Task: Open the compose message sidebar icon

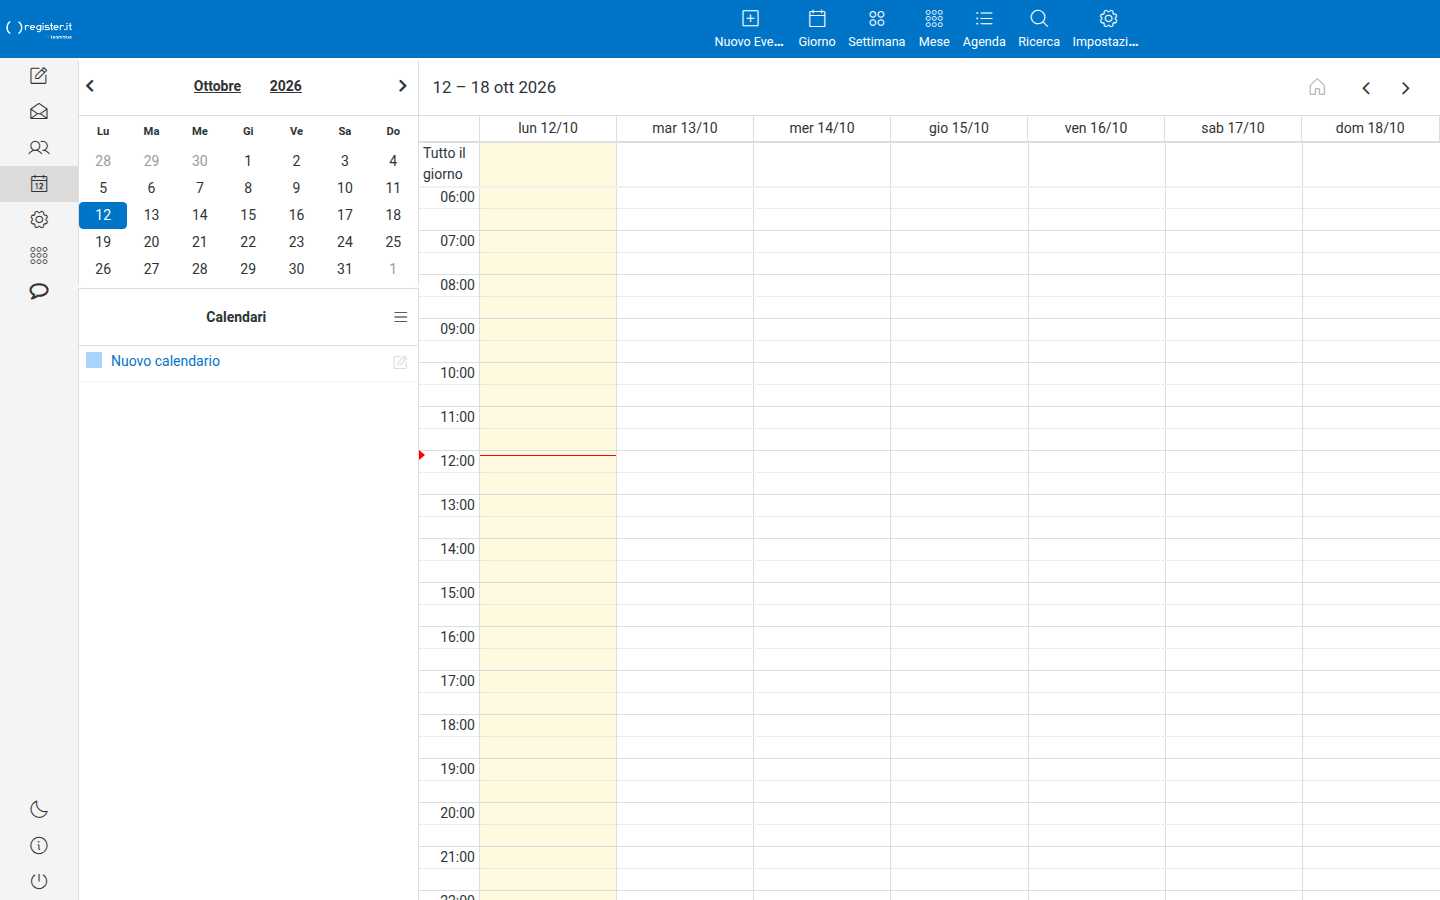Action: 39,76
